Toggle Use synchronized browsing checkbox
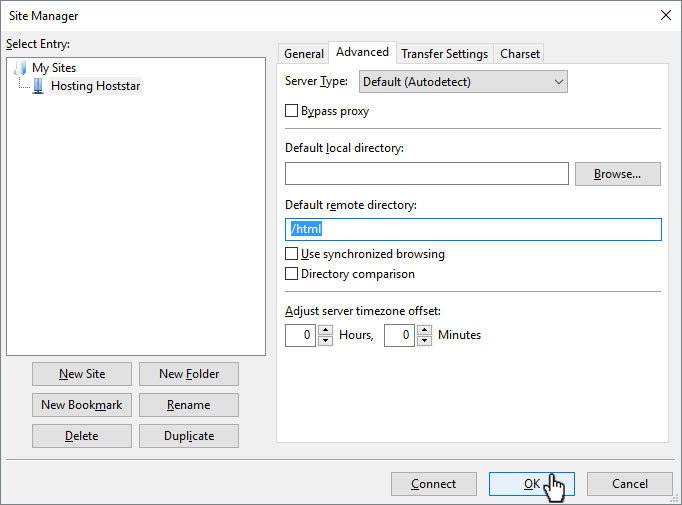The image size is (682, 505). coord(291,254)
